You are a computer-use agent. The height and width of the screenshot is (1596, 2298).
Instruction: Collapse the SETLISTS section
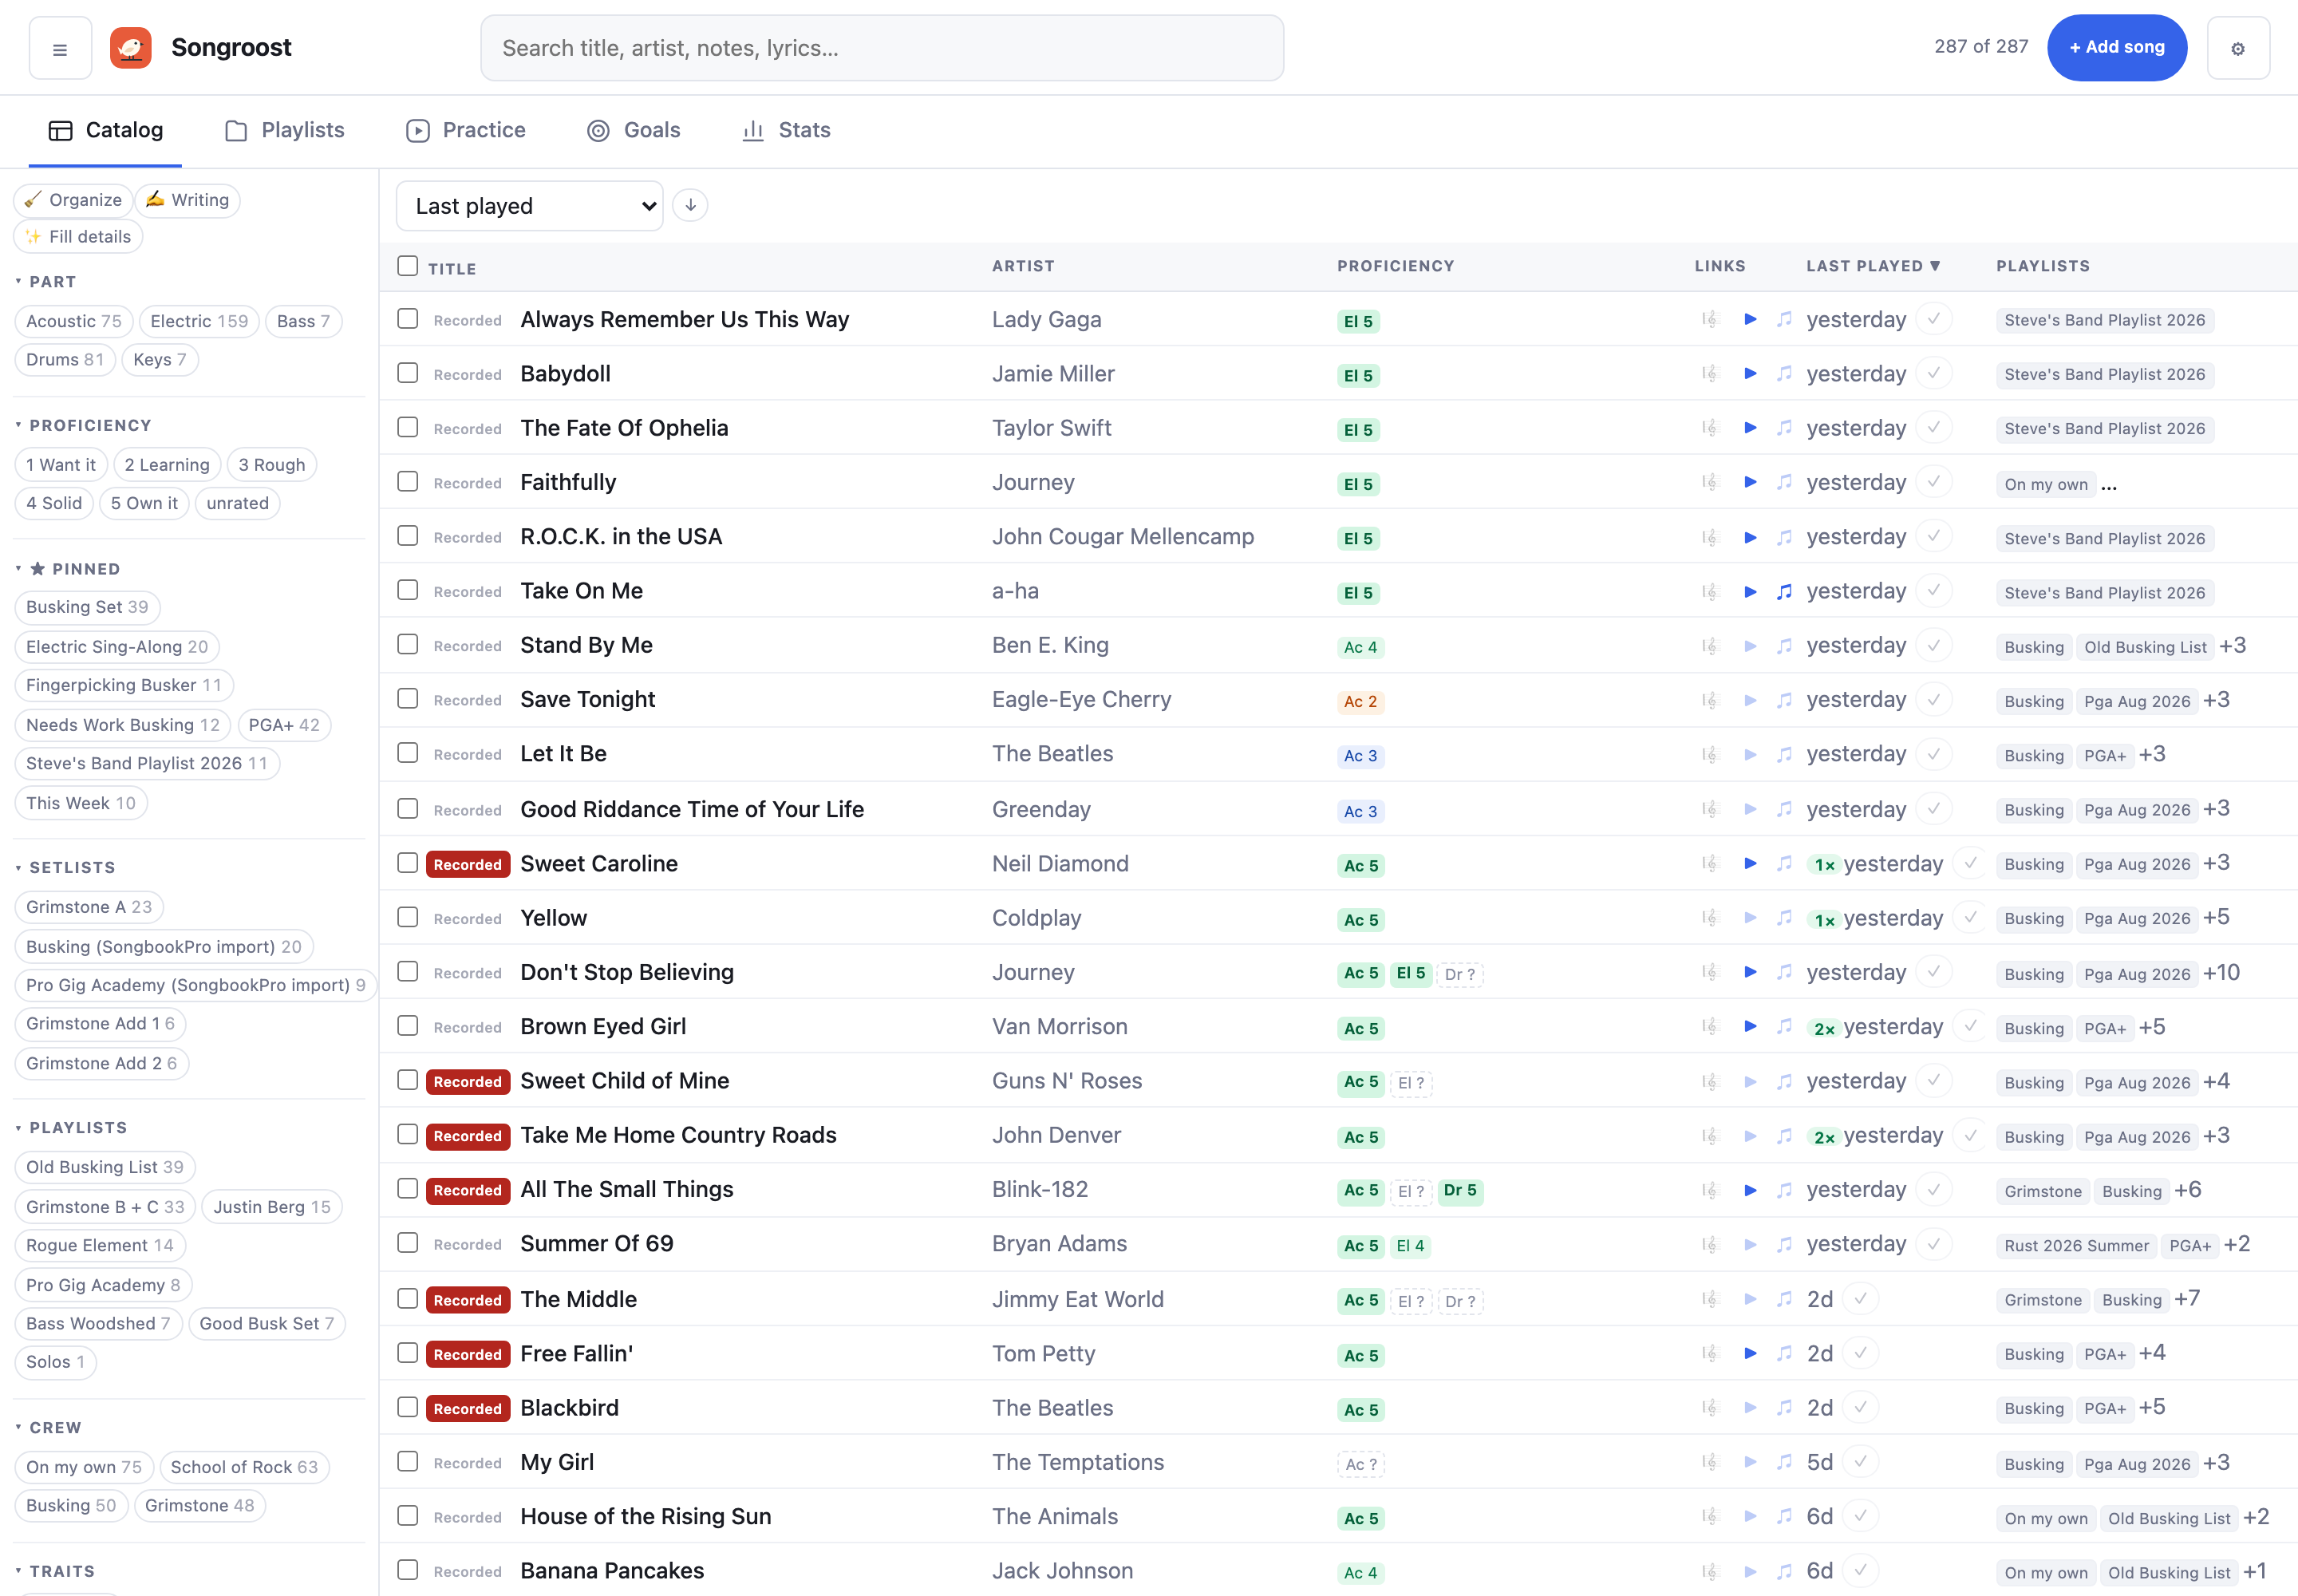point(65,868)
